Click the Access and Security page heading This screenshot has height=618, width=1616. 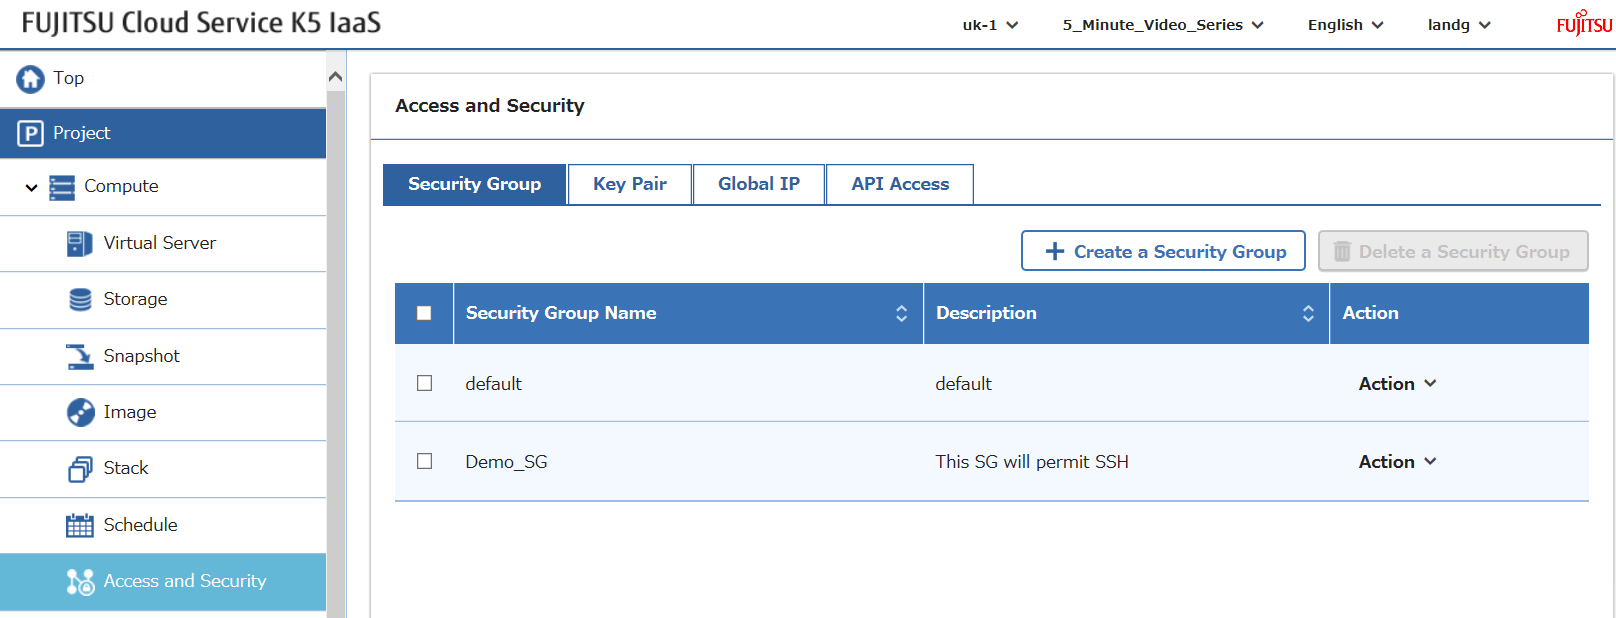click(489, 106)
